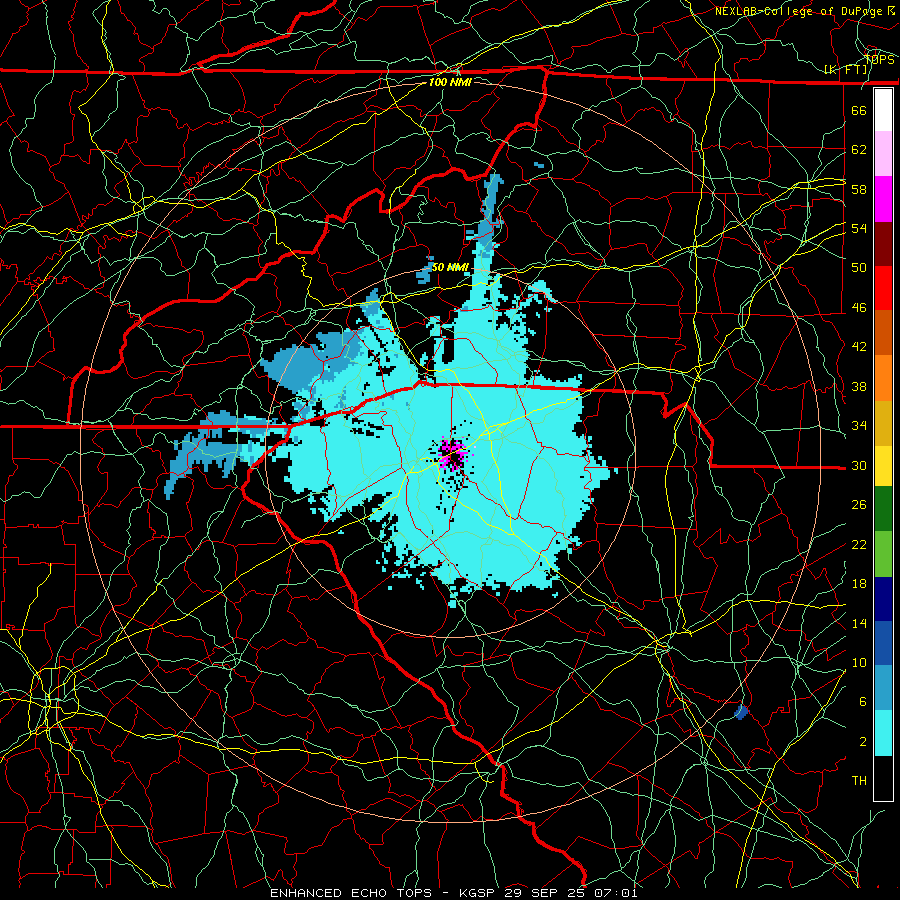
Task: Click the legend value 54
Action: tap(859, 228)
